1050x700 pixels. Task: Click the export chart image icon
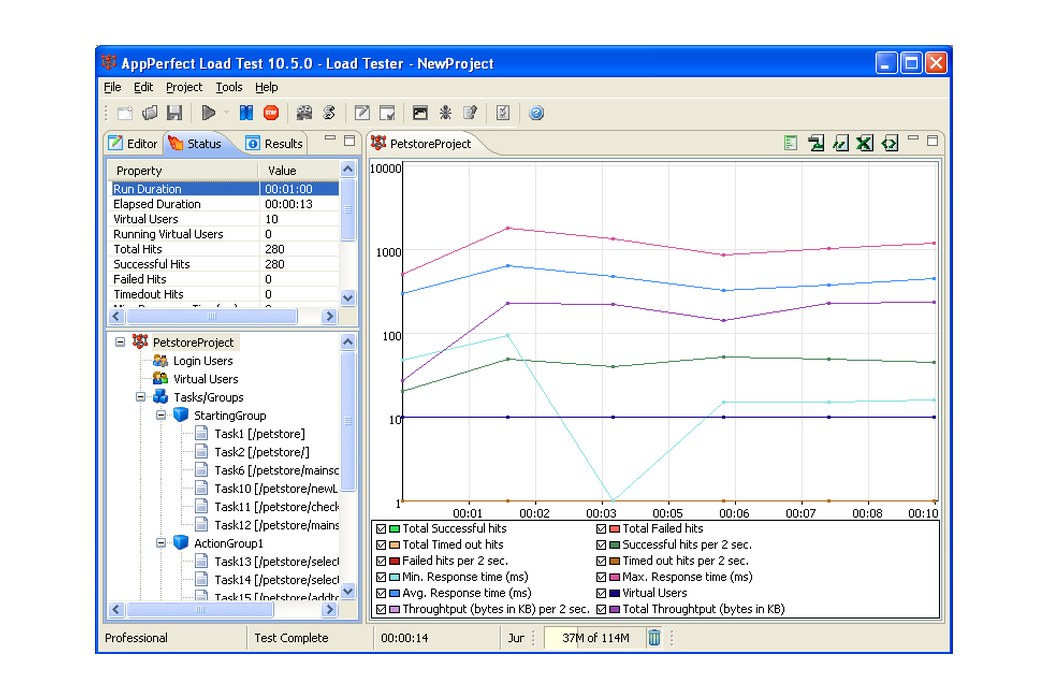pos(816,143)
